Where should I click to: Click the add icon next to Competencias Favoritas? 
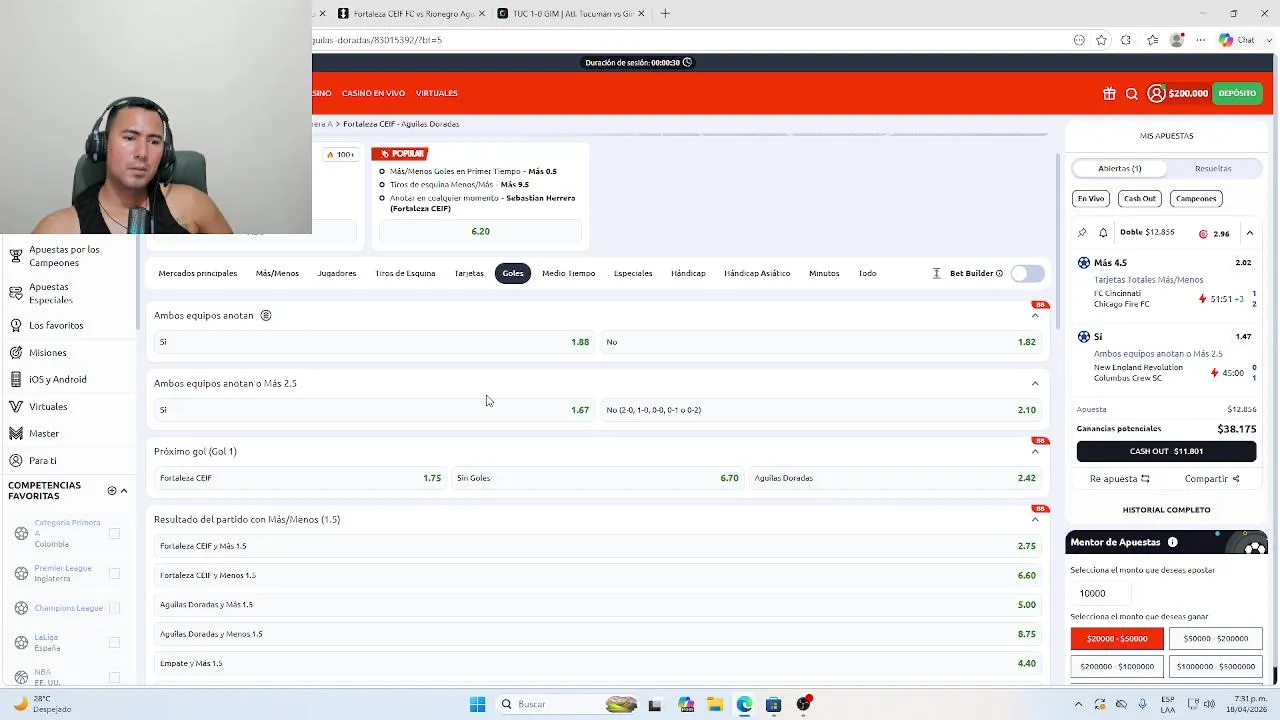[112, 491]
